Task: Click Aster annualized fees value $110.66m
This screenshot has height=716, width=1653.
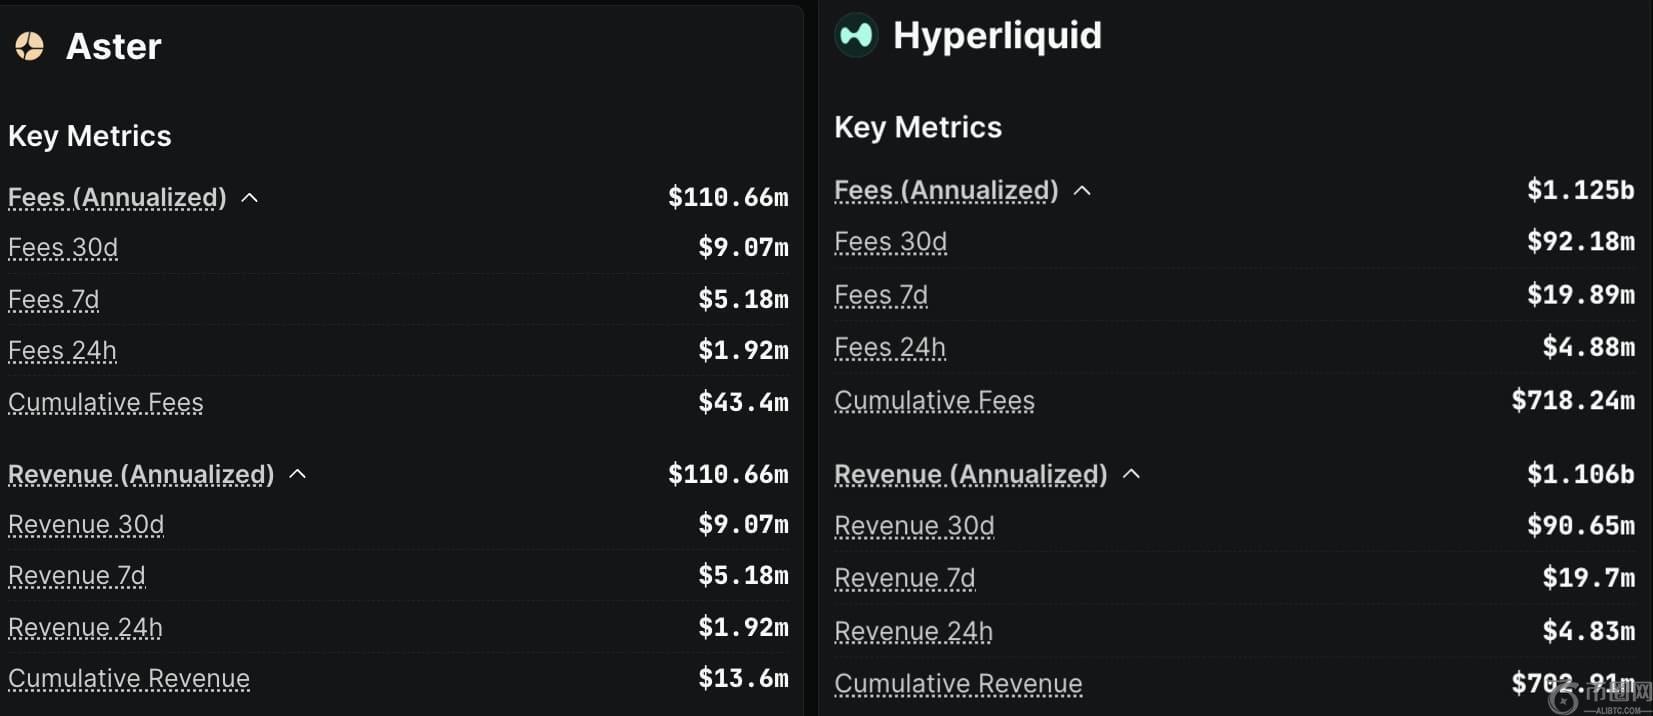Action: pyautogui.click(x=728, y=198)
